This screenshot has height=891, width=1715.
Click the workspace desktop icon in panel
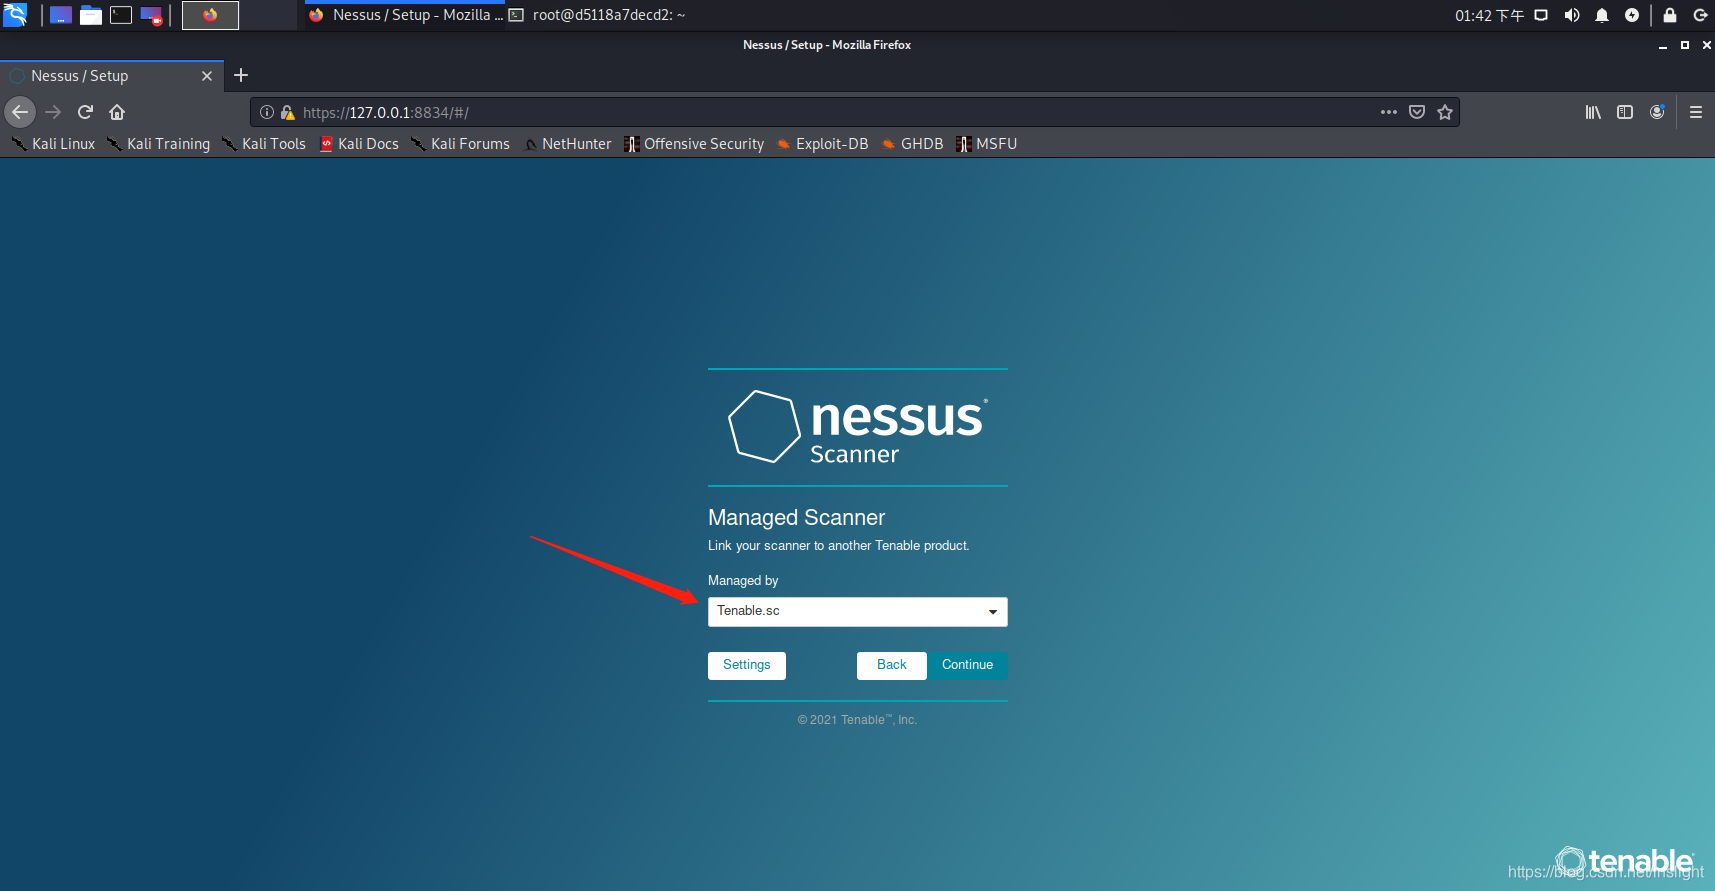61,15
